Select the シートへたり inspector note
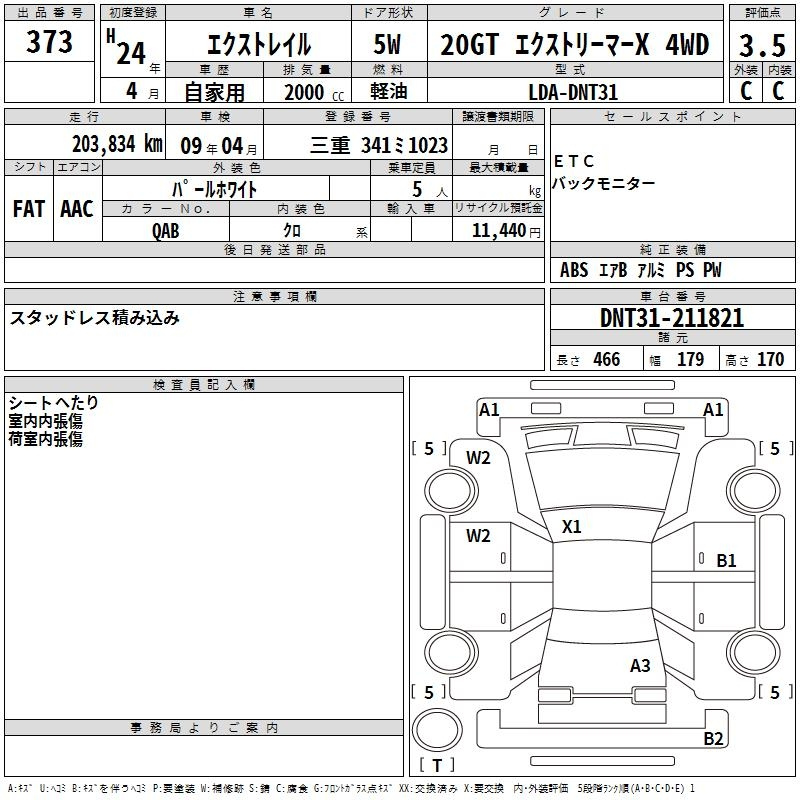The width and height of the screenshot is (800, 800). pyautogui.click(x=54, y=403)
